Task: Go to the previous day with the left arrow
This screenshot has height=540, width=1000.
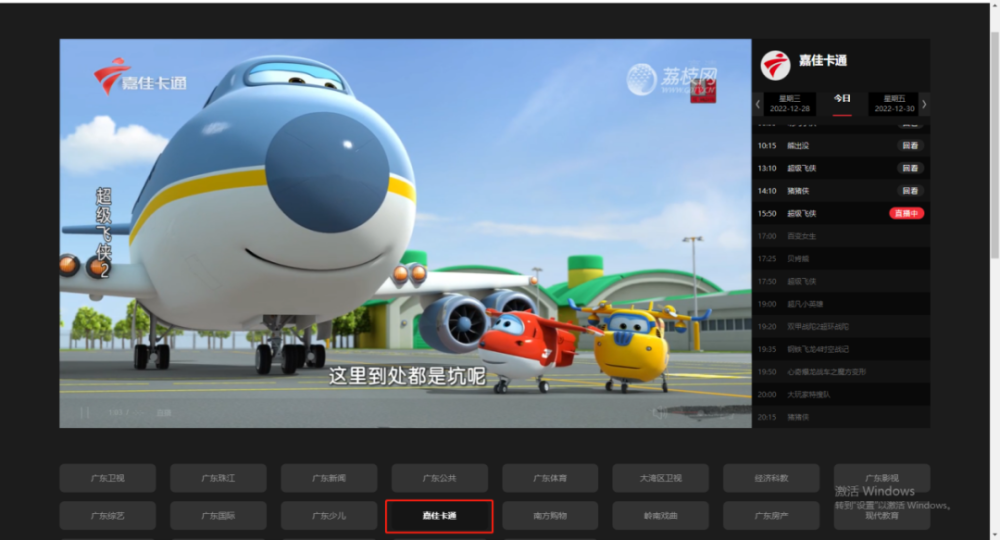Action: point(758,104)
